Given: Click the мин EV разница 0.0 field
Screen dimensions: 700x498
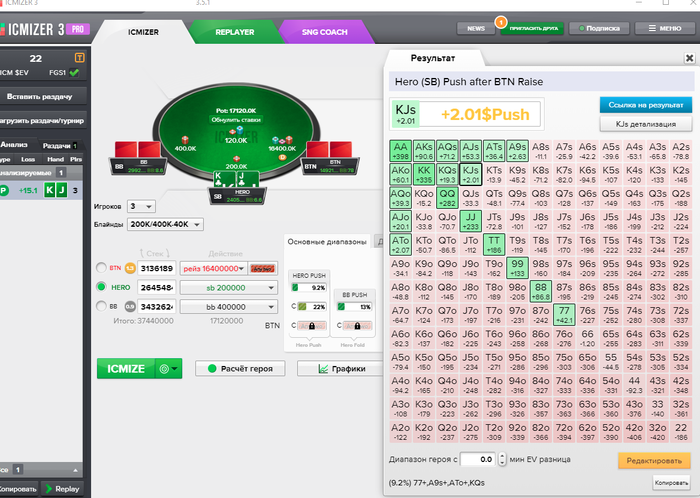Looking at the screenshot, I should (x=478, y=459).
